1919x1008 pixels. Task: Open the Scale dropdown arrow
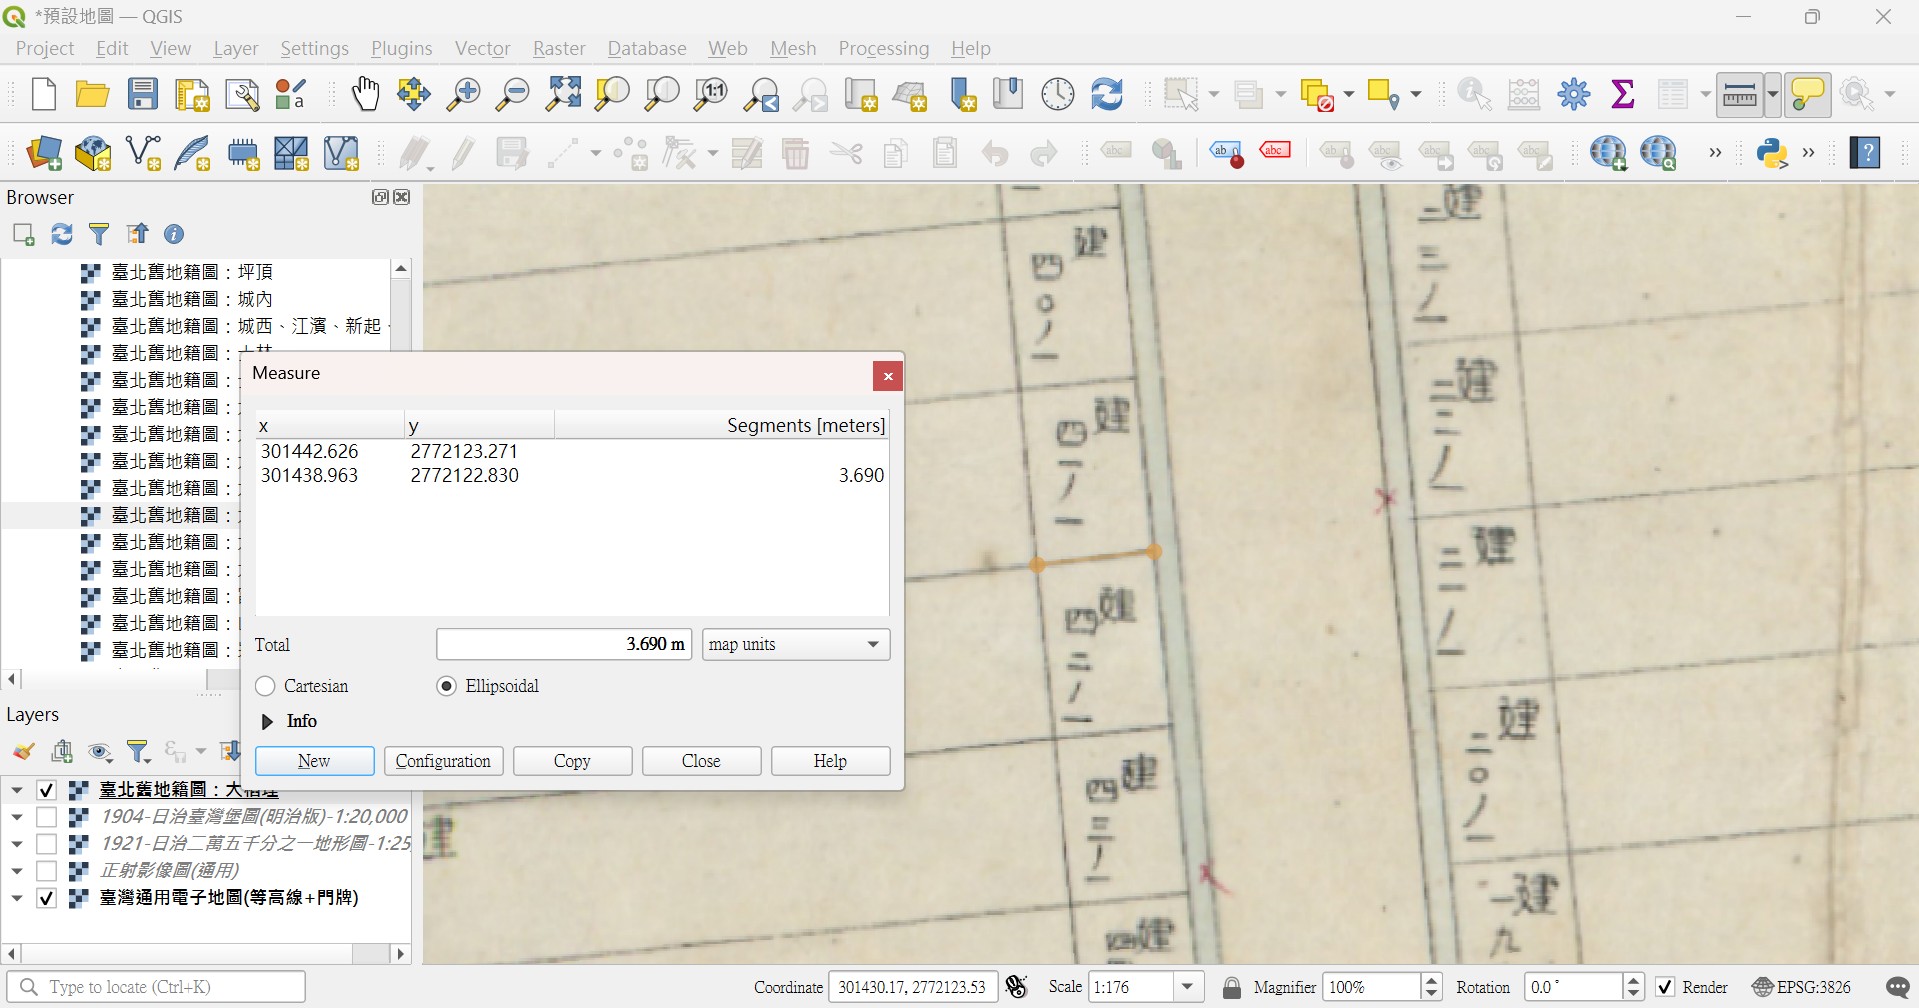point(1188,987)
